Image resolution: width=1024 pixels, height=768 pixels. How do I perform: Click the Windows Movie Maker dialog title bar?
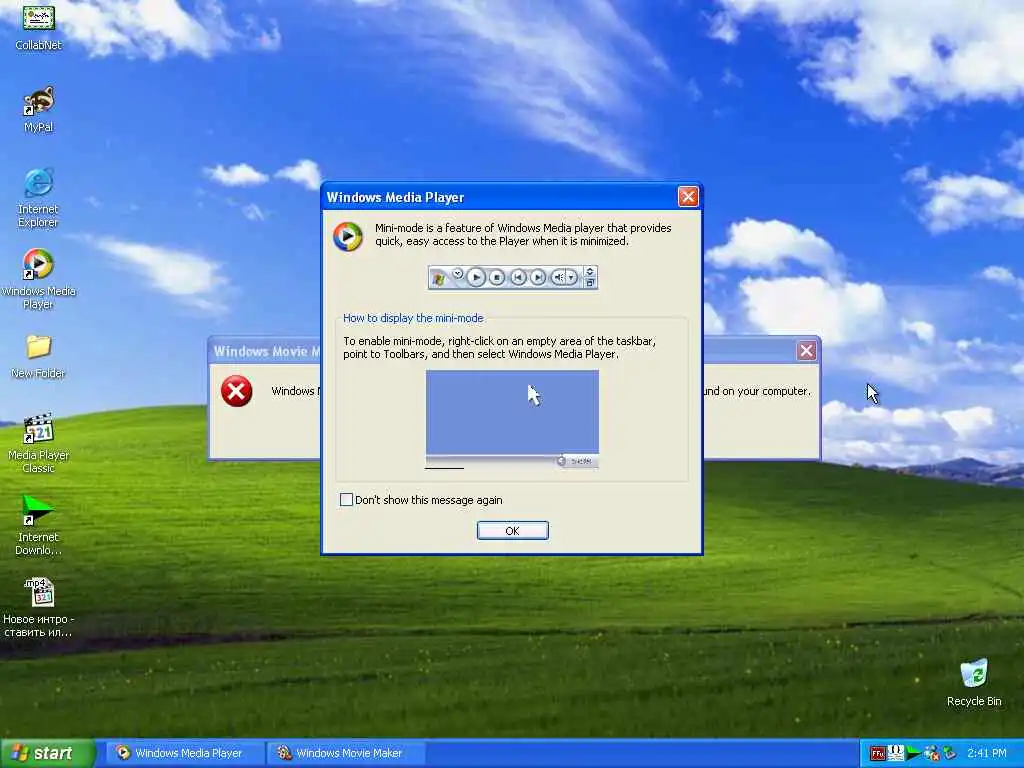click(264, 351)
